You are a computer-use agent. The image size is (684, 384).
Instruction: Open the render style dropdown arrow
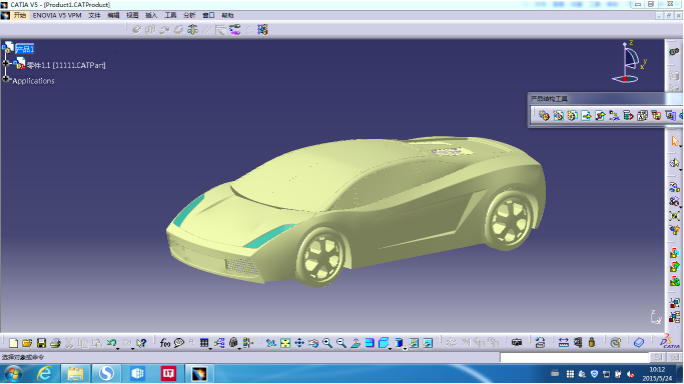pos(405,348)
